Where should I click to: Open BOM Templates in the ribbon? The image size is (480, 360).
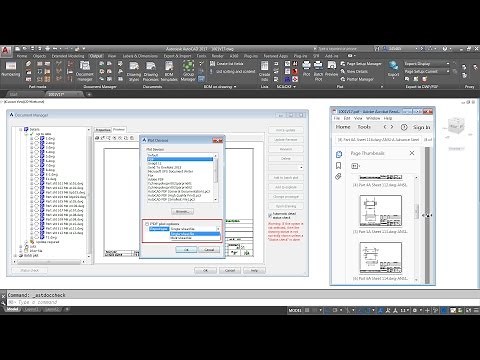[x=169, y=72]
